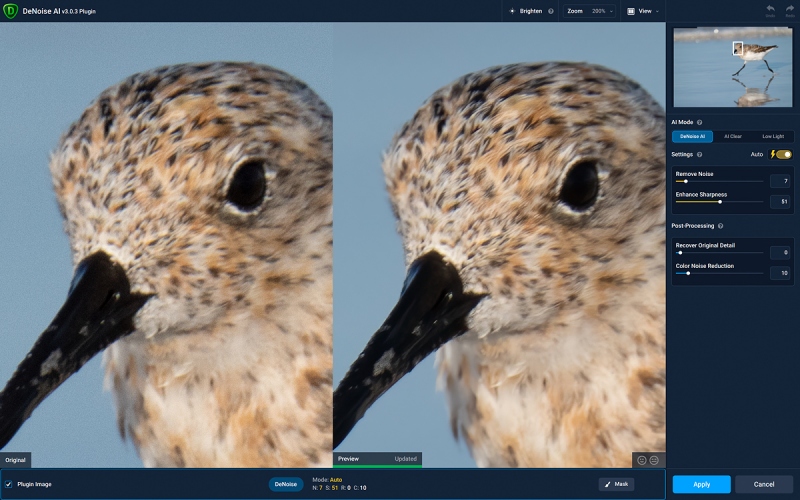Click the Cancel button
This screenshot has height=500, width=800.
[764, 484]
